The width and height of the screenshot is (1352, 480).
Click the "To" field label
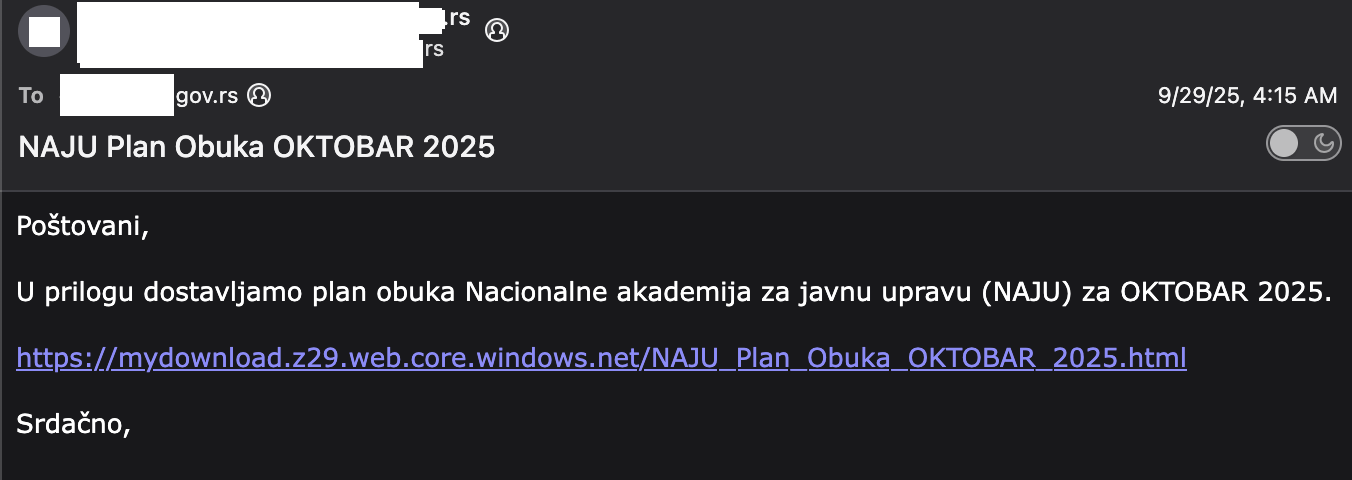coord(31,96)
